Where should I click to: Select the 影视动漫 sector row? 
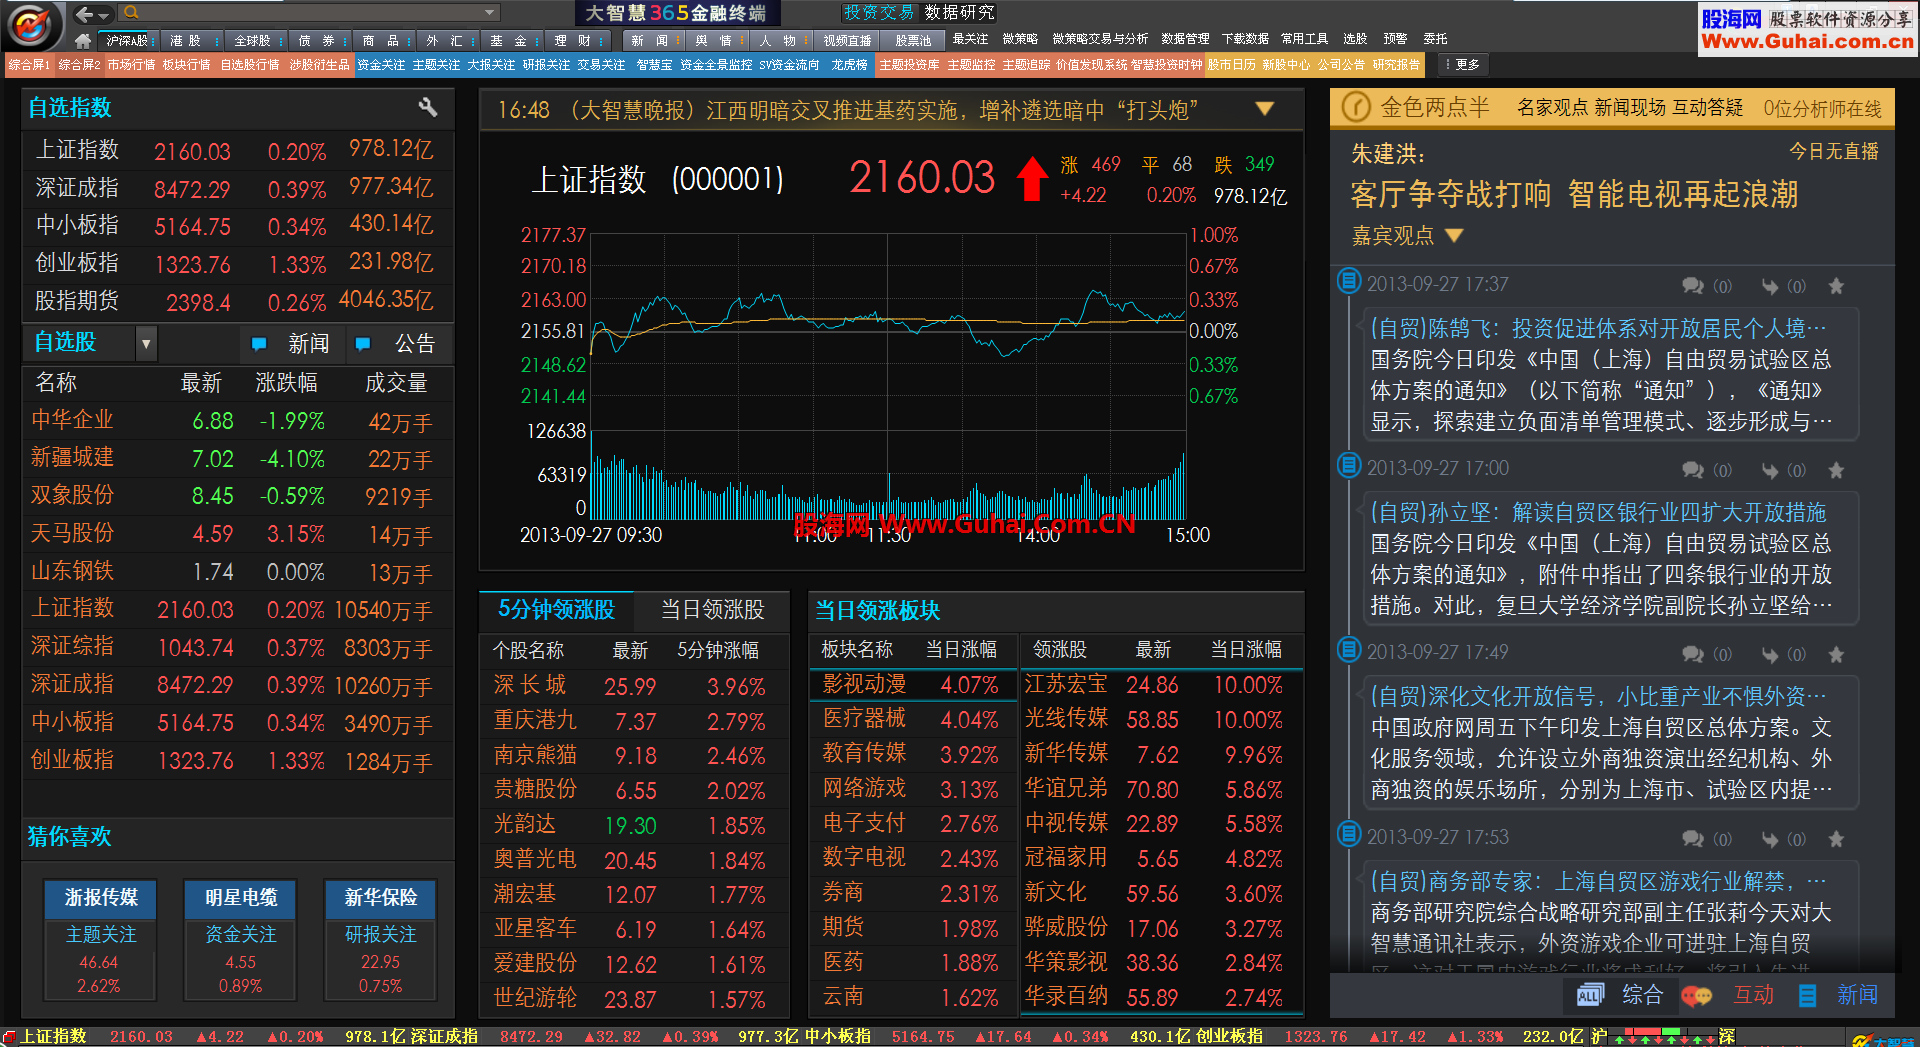coord(912,685)
